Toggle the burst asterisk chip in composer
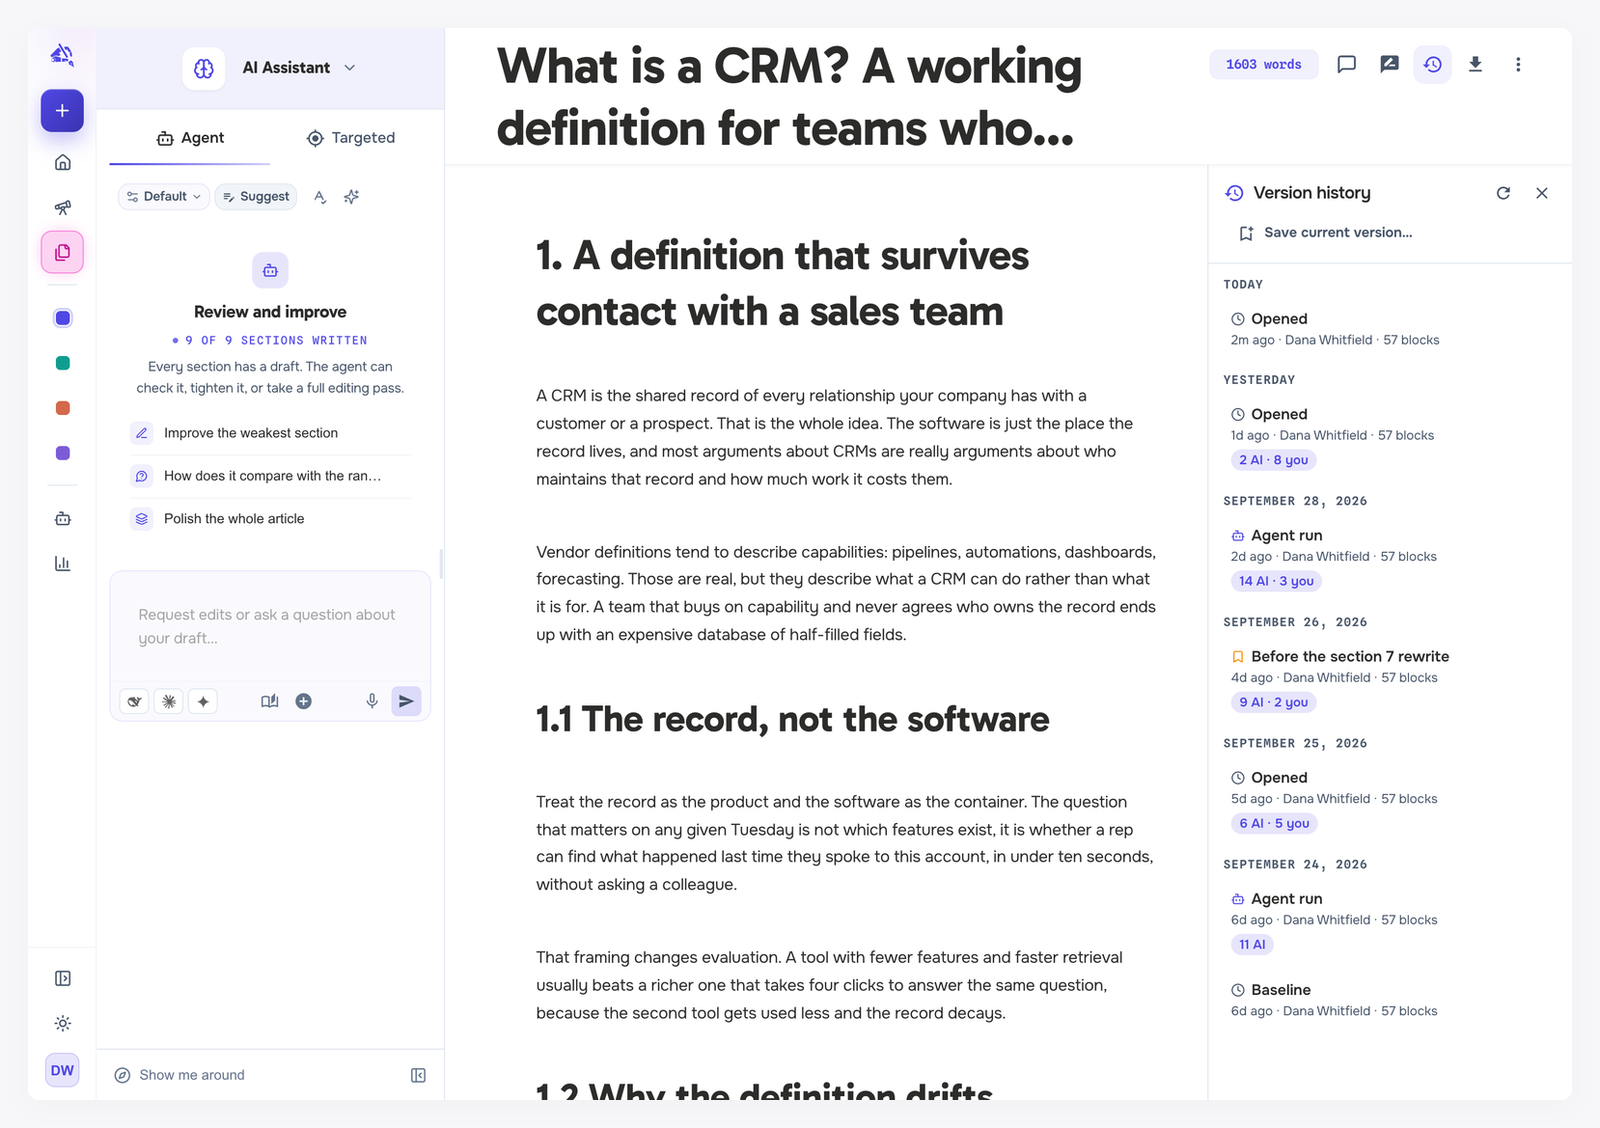This screenshot has width=1600, height=1128. pos(169,701)
